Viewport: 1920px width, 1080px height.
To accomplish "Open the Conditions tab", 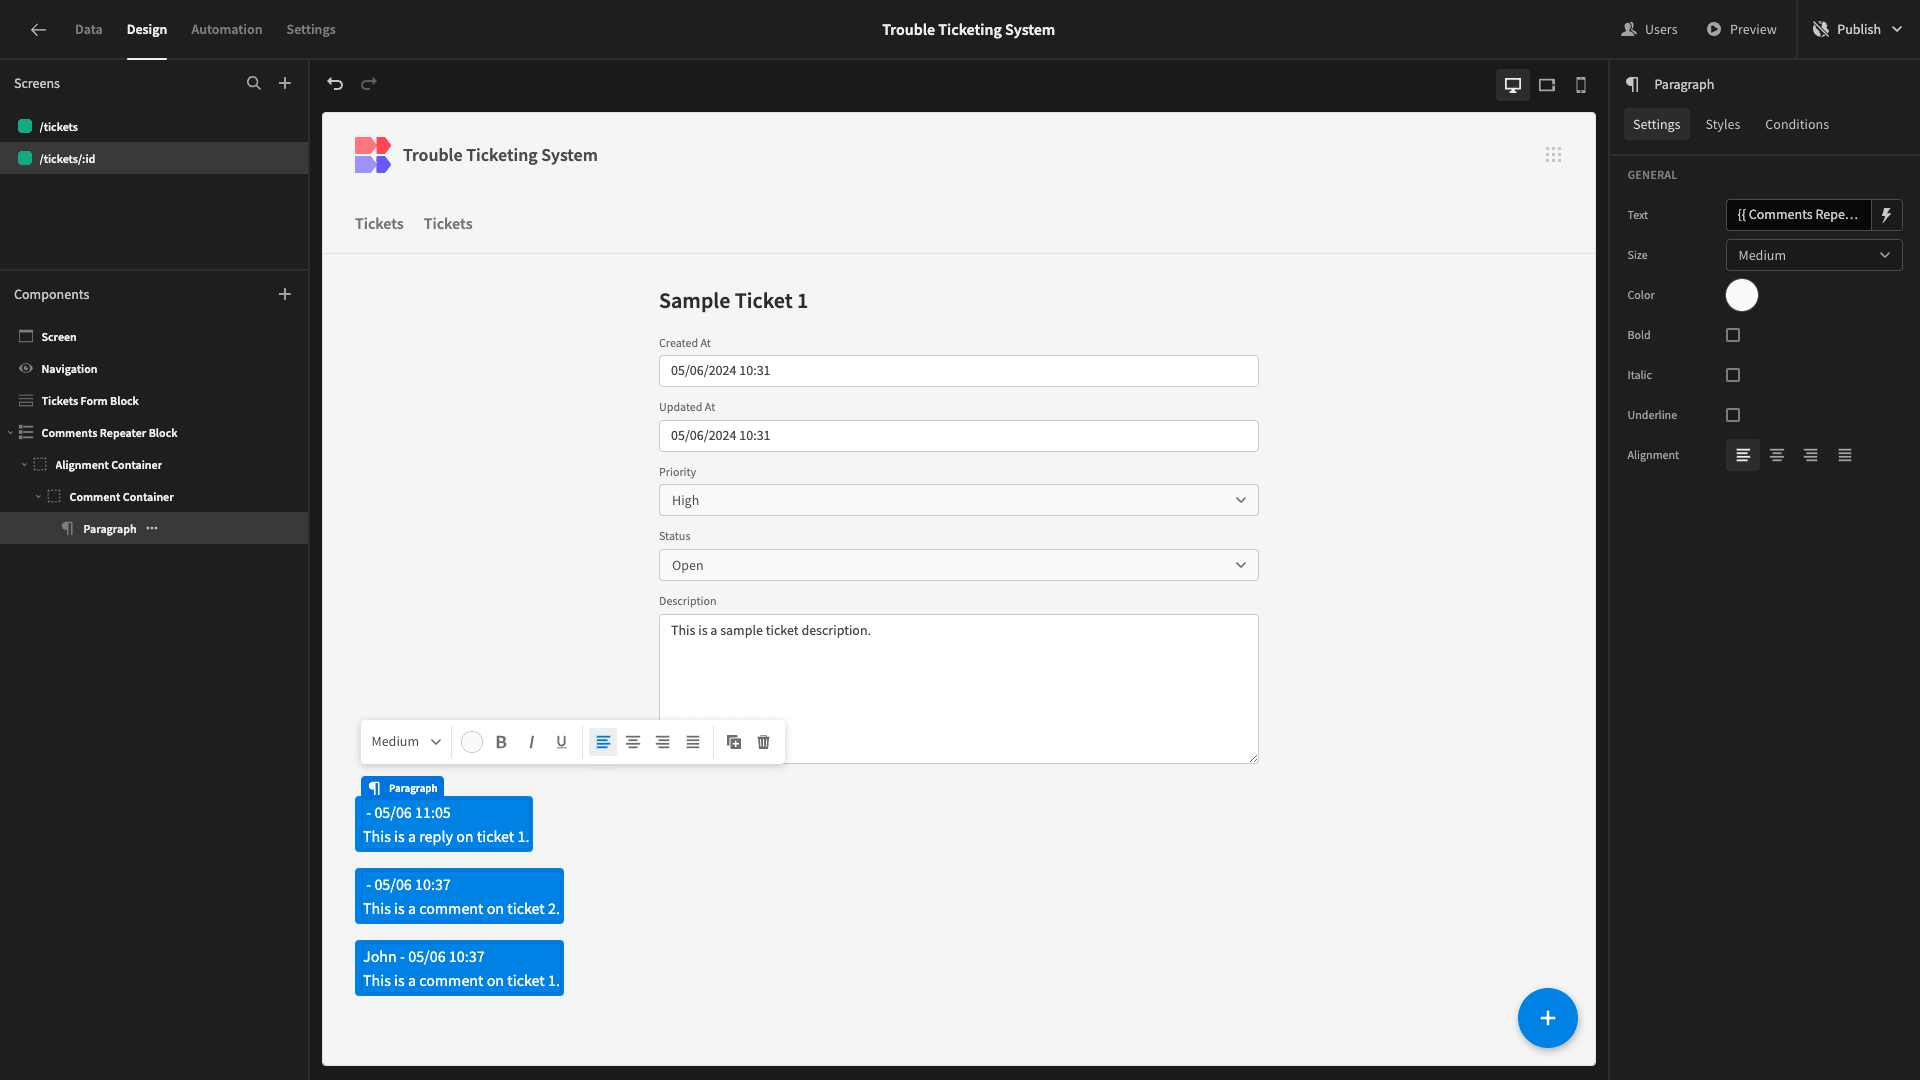I will coord(1797,125).
